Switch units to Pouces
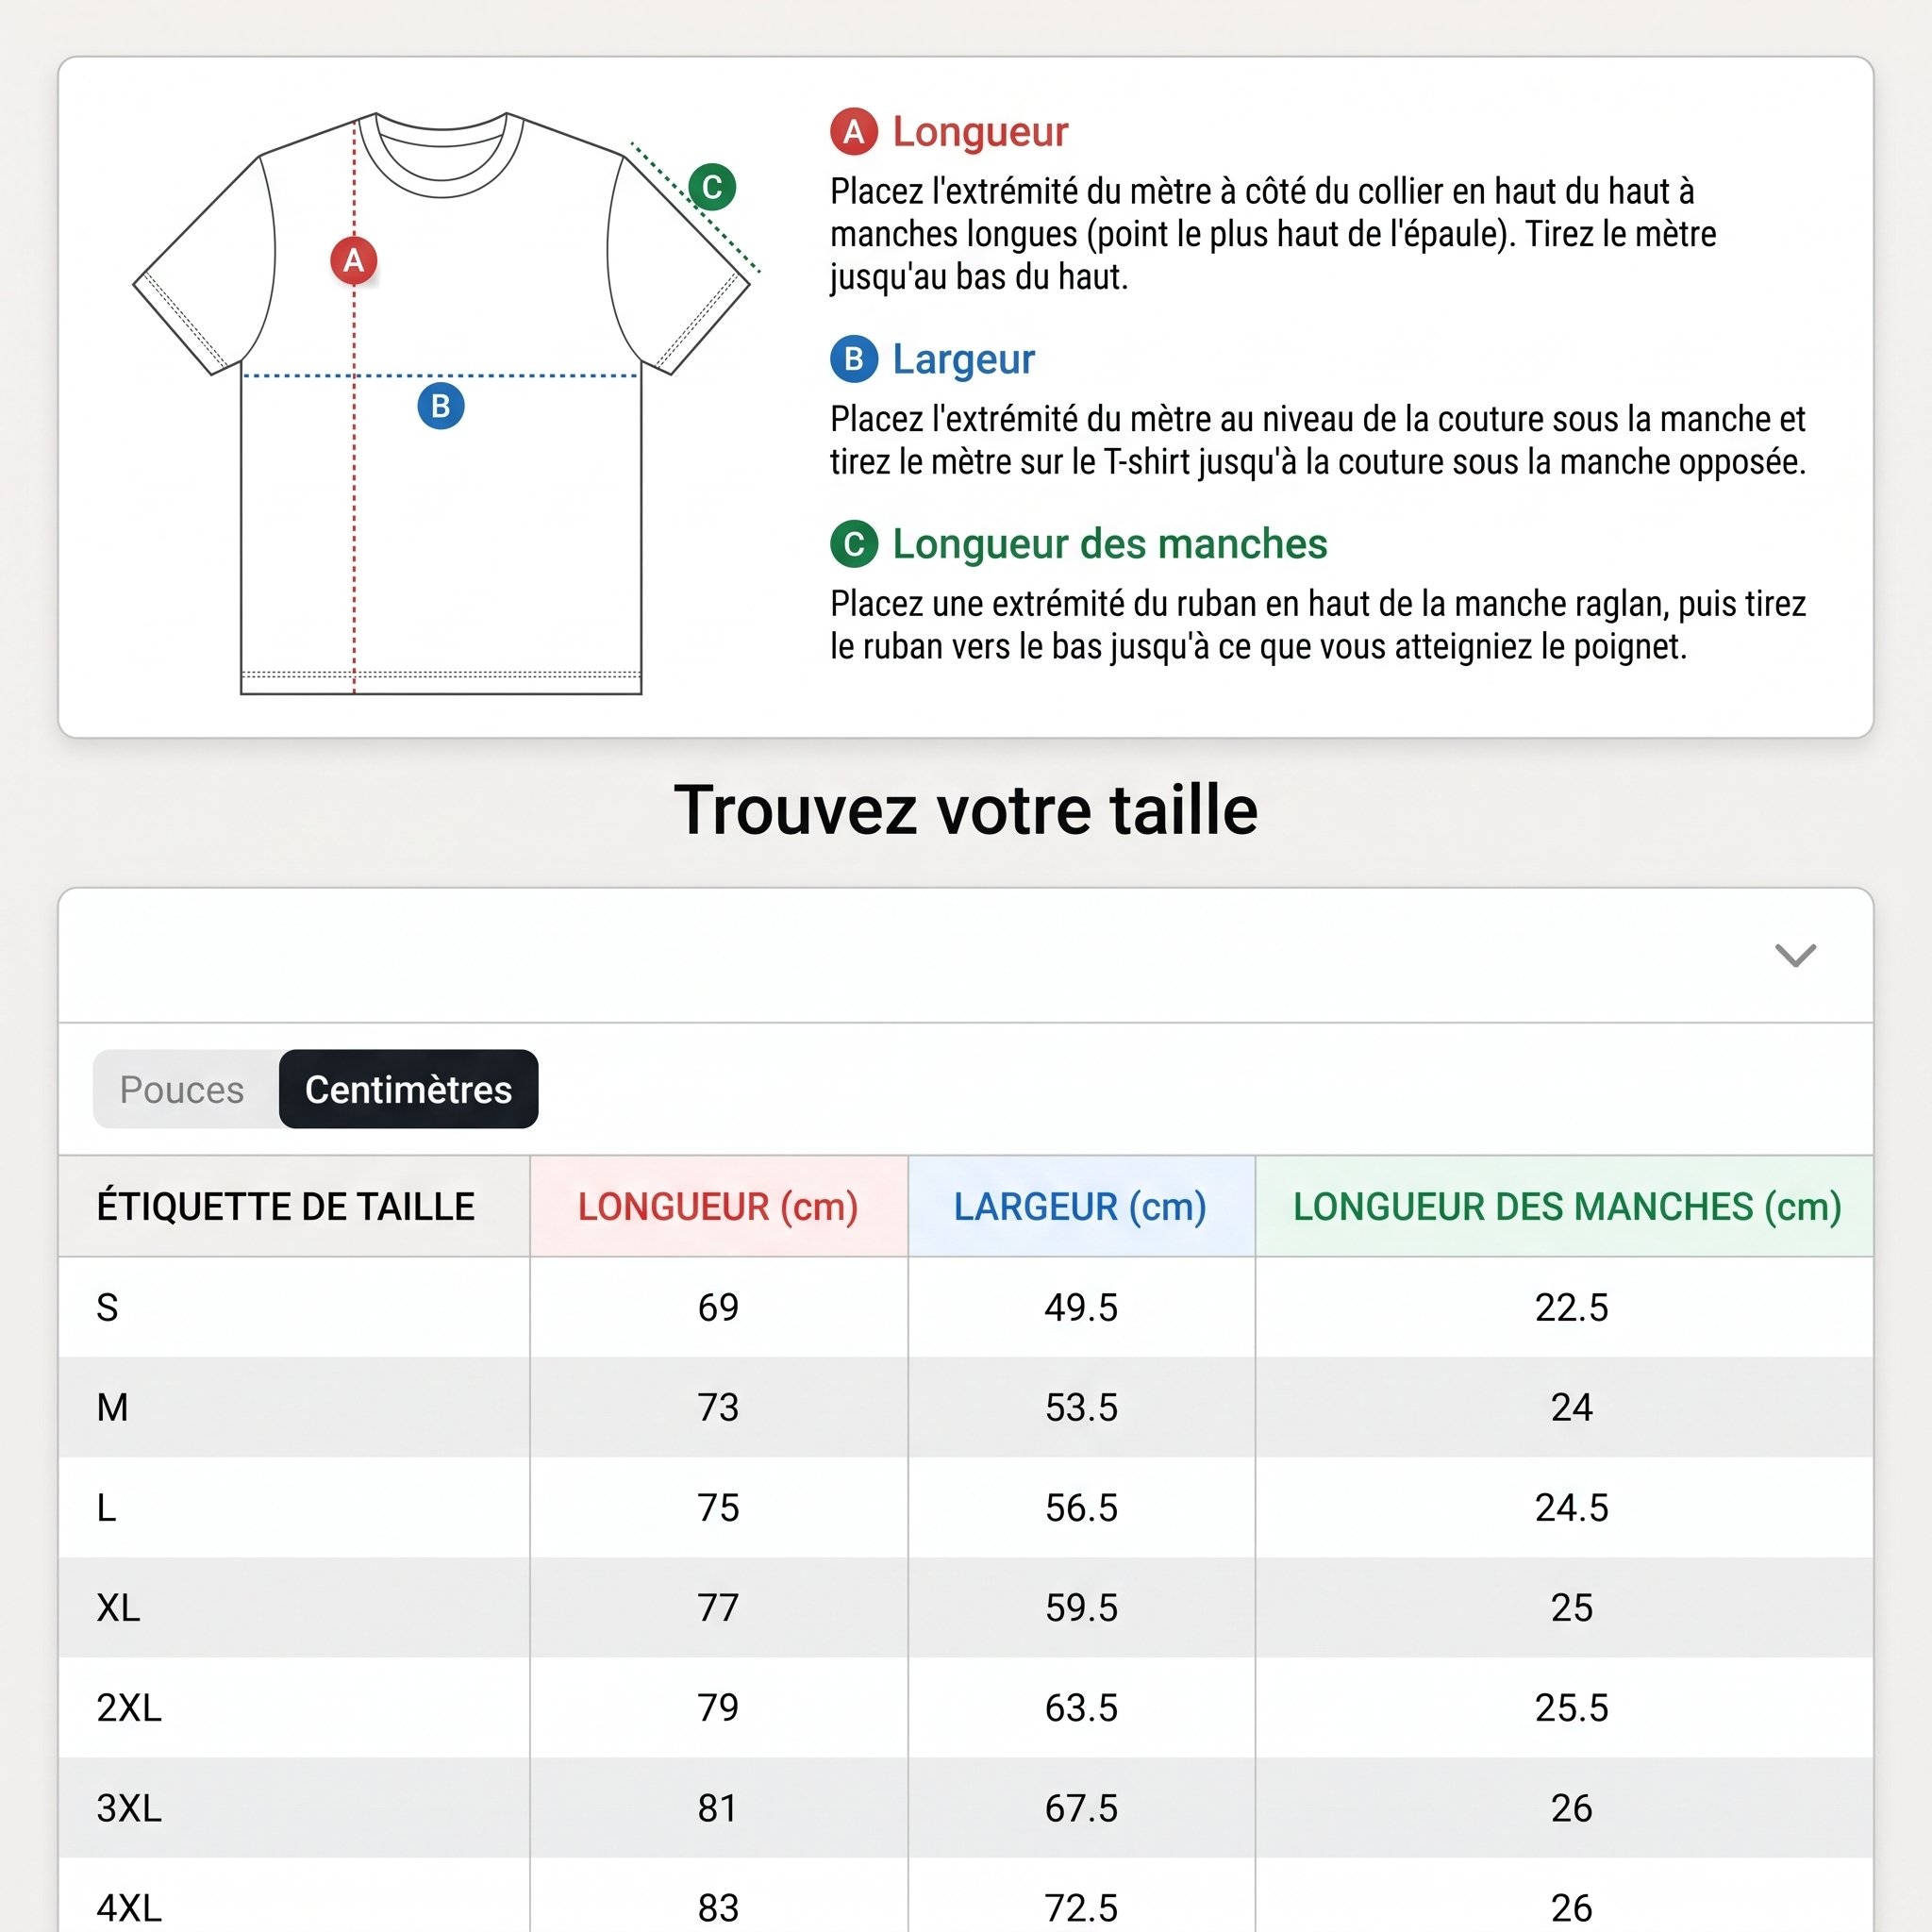Viewport: 1932px width, 1932px height. (182, 1089)
